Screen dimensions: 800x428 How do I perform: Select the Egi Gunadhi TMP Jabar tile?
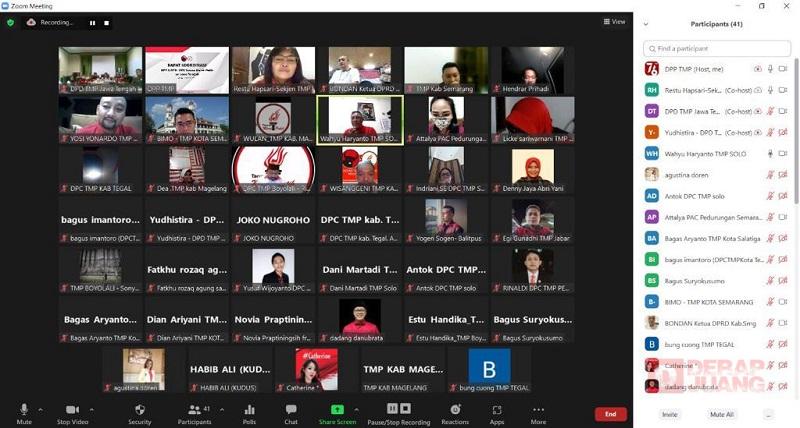[x=533, y=220]
